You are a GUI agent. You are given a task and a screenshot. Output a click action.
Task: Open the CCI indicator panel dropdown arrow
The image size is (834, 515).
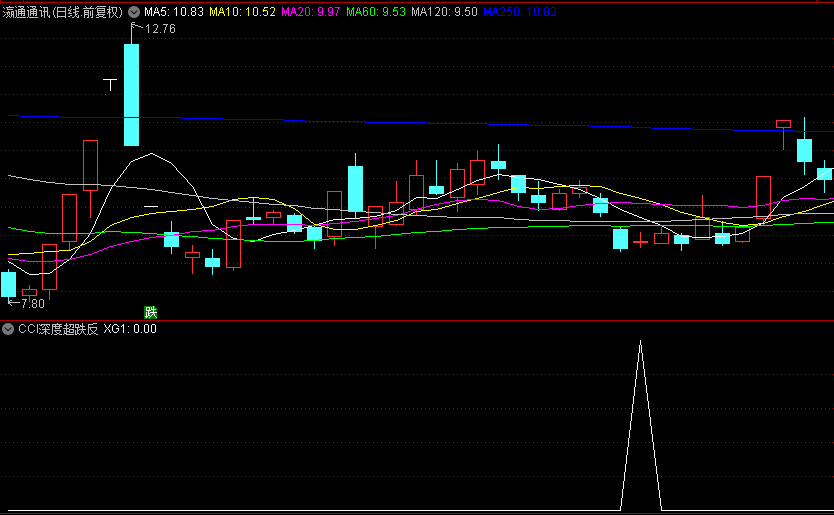coord(7,329)
